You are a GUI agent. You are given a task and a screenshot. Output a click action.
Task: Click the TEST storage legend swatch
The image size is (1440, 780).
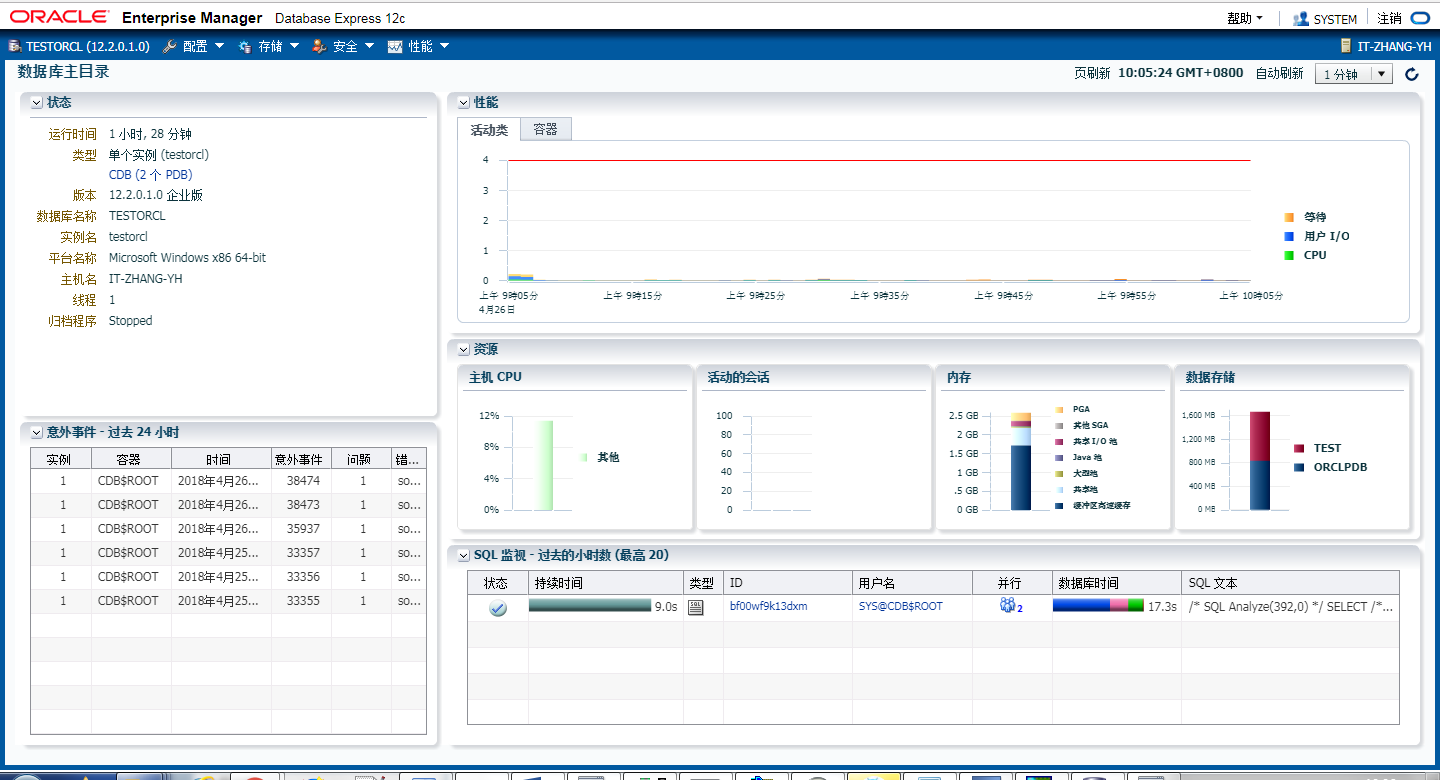tap(1299, 448)
